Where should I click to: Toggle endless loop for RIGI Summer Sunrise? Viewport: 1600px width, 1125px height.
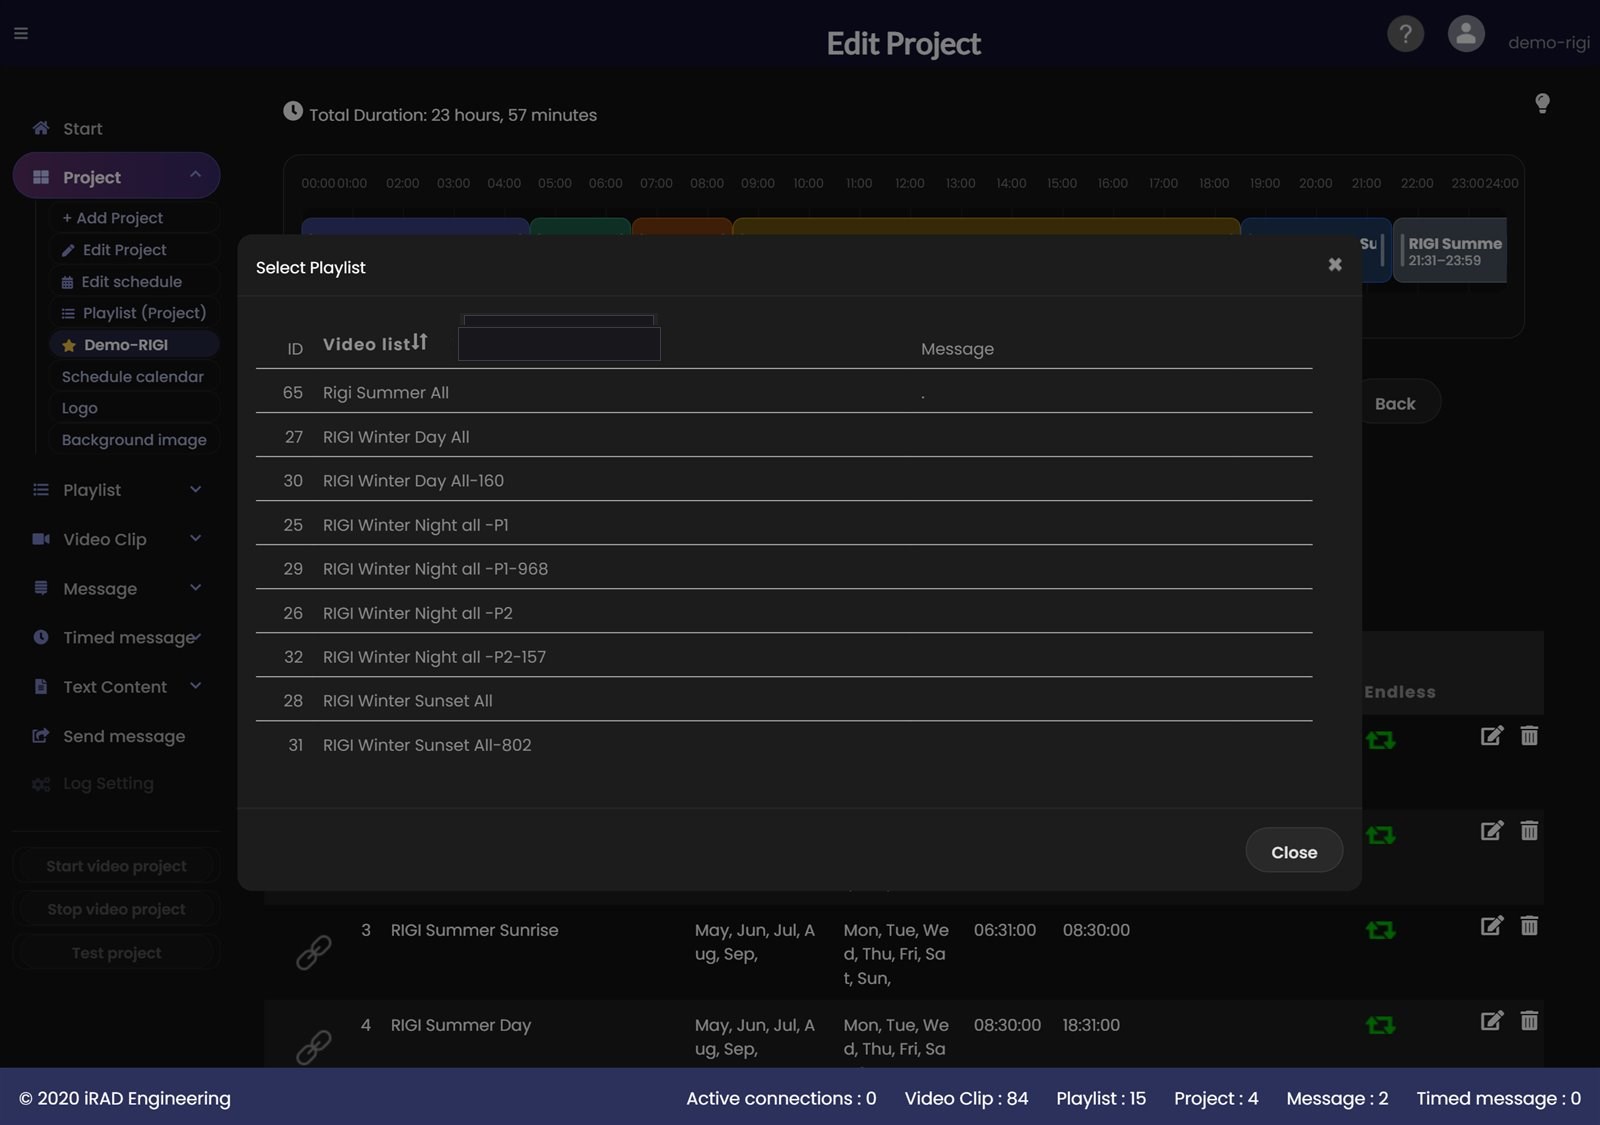pyautogui.click(x=1381, y=930)
